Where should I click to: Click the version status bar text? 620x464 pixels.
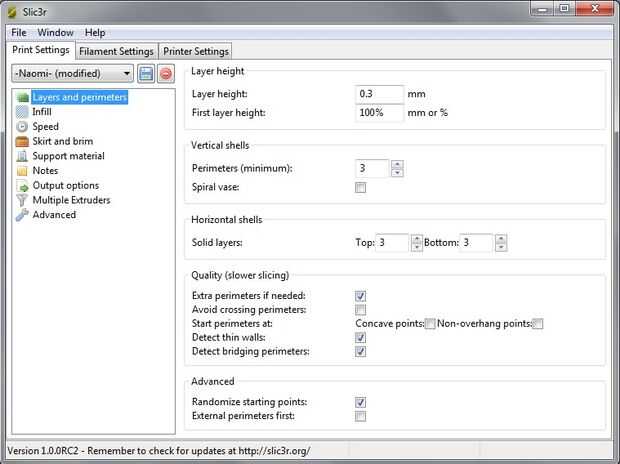click(x=159, y=451)
